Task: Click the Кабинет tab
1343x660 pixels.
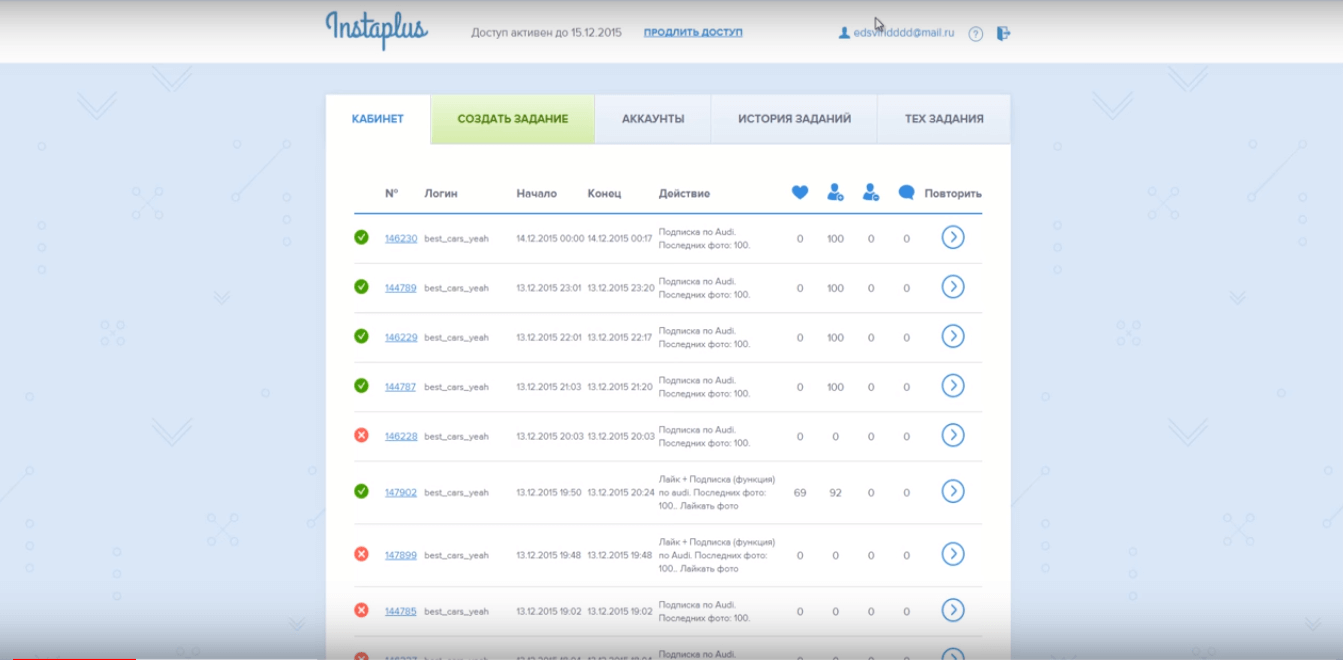Action: 378,119
